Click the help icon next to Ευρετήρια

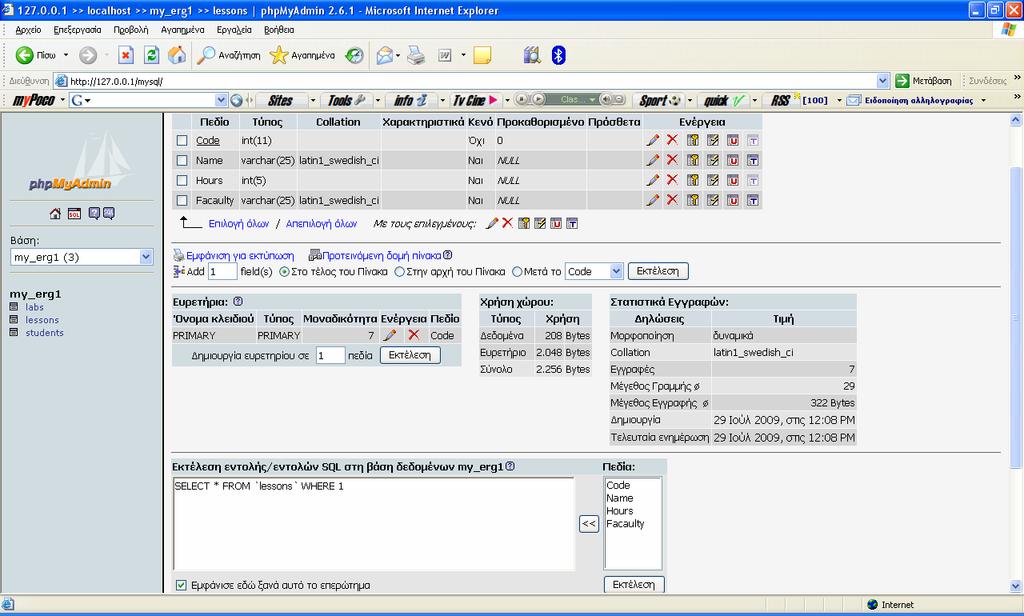tap(238, 301)
